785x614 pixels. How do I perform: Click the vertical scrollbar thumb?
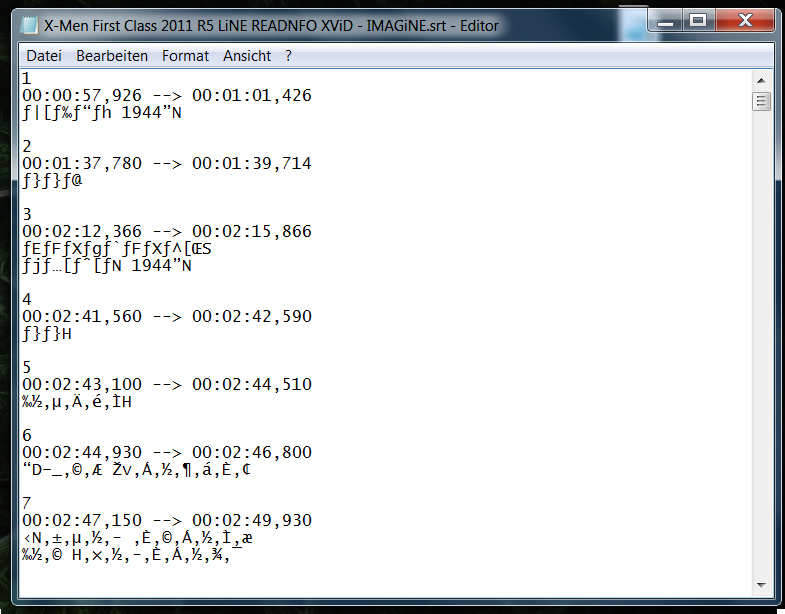coord(761,101)
